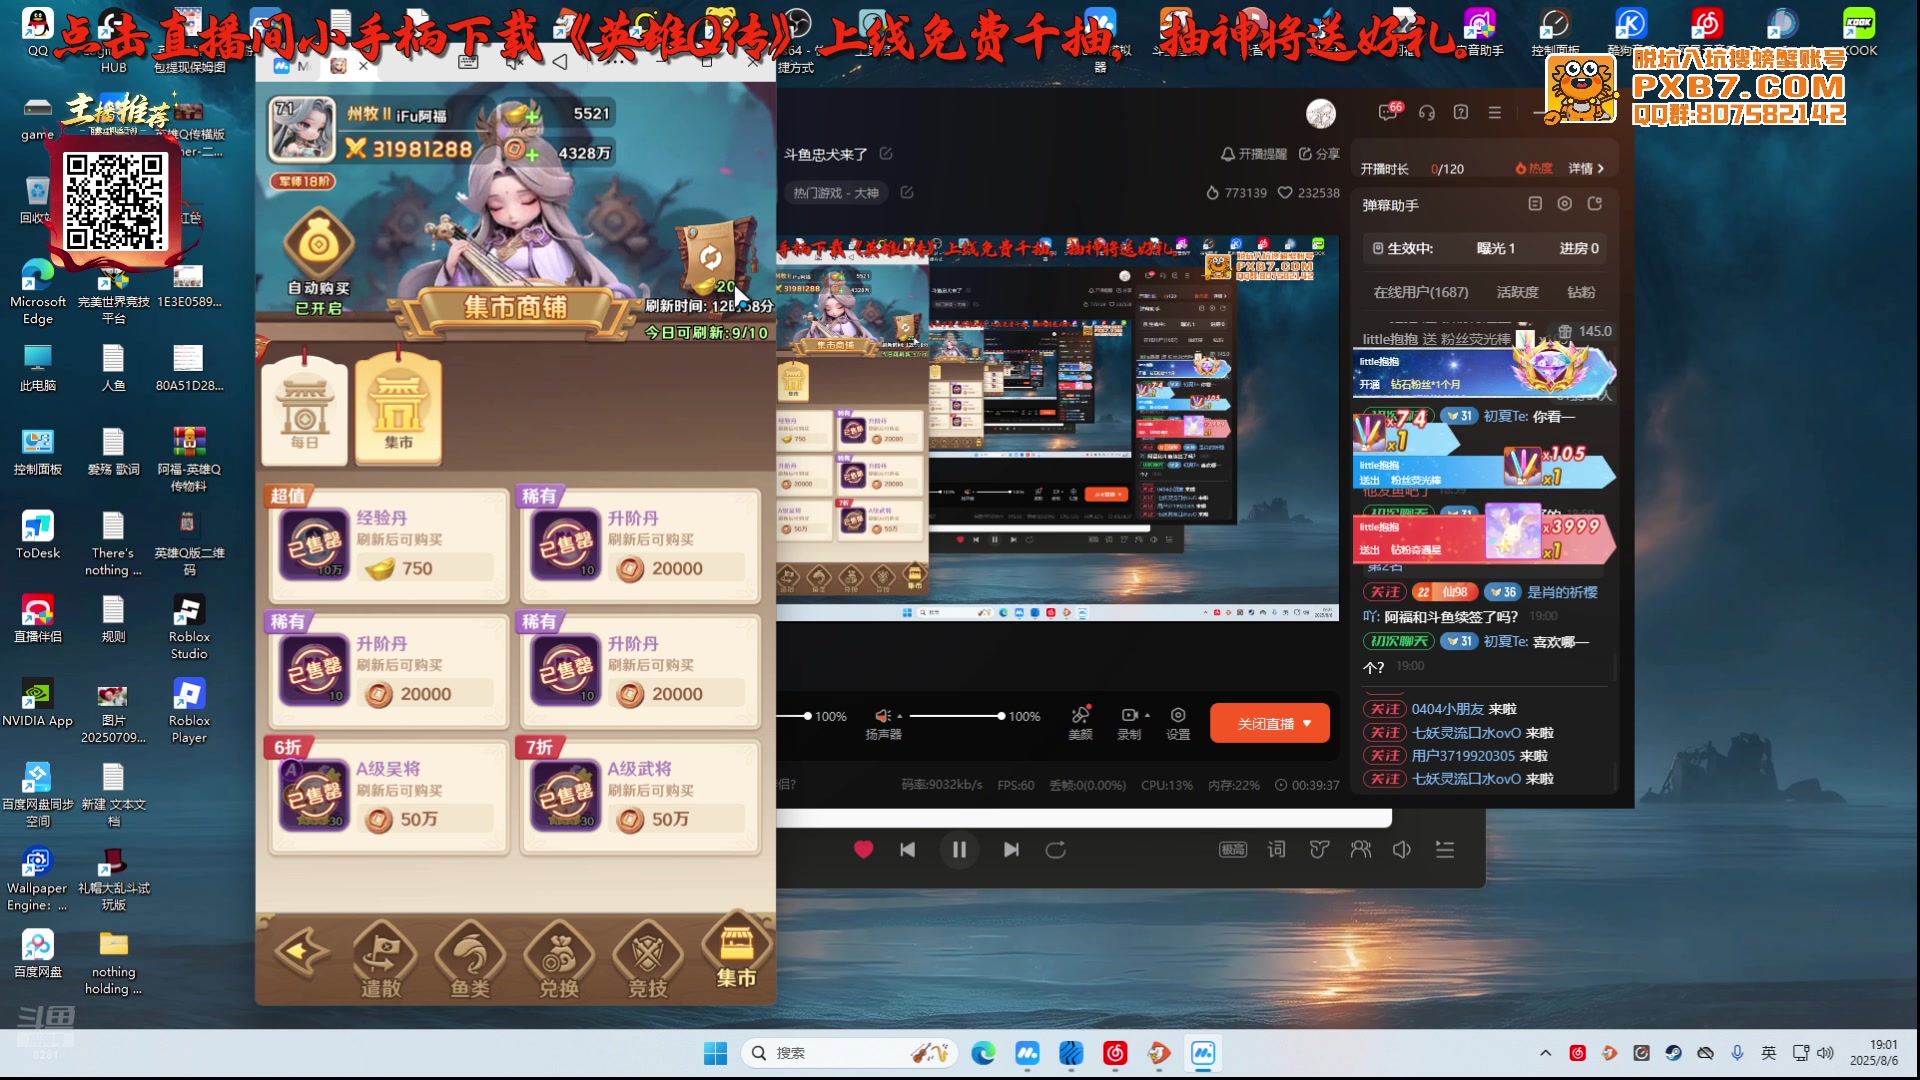Open the help question mark icon

tap(1461, 113)
